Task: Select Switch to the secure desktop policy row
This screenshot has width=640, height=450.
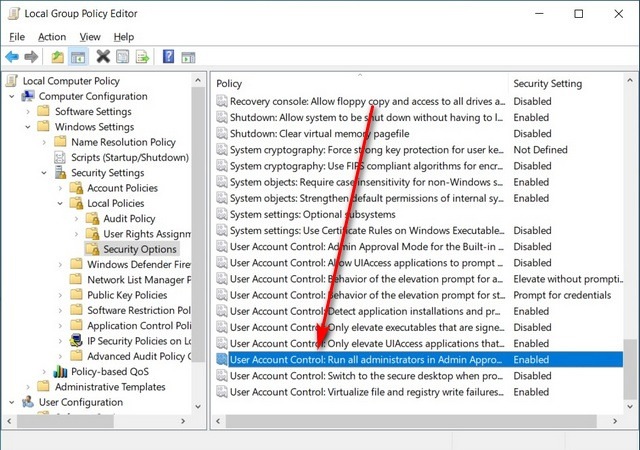Action: point(419,376)
